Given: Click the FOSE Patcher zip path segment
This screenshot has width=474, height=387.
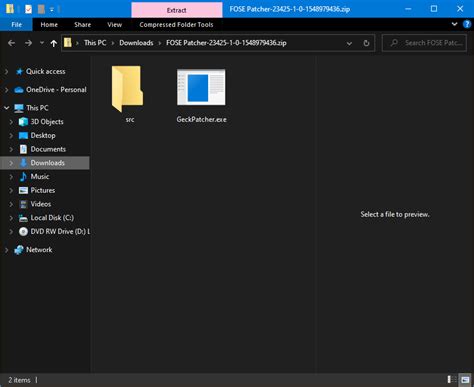Looking at the screenshot, I should point(226,43).
